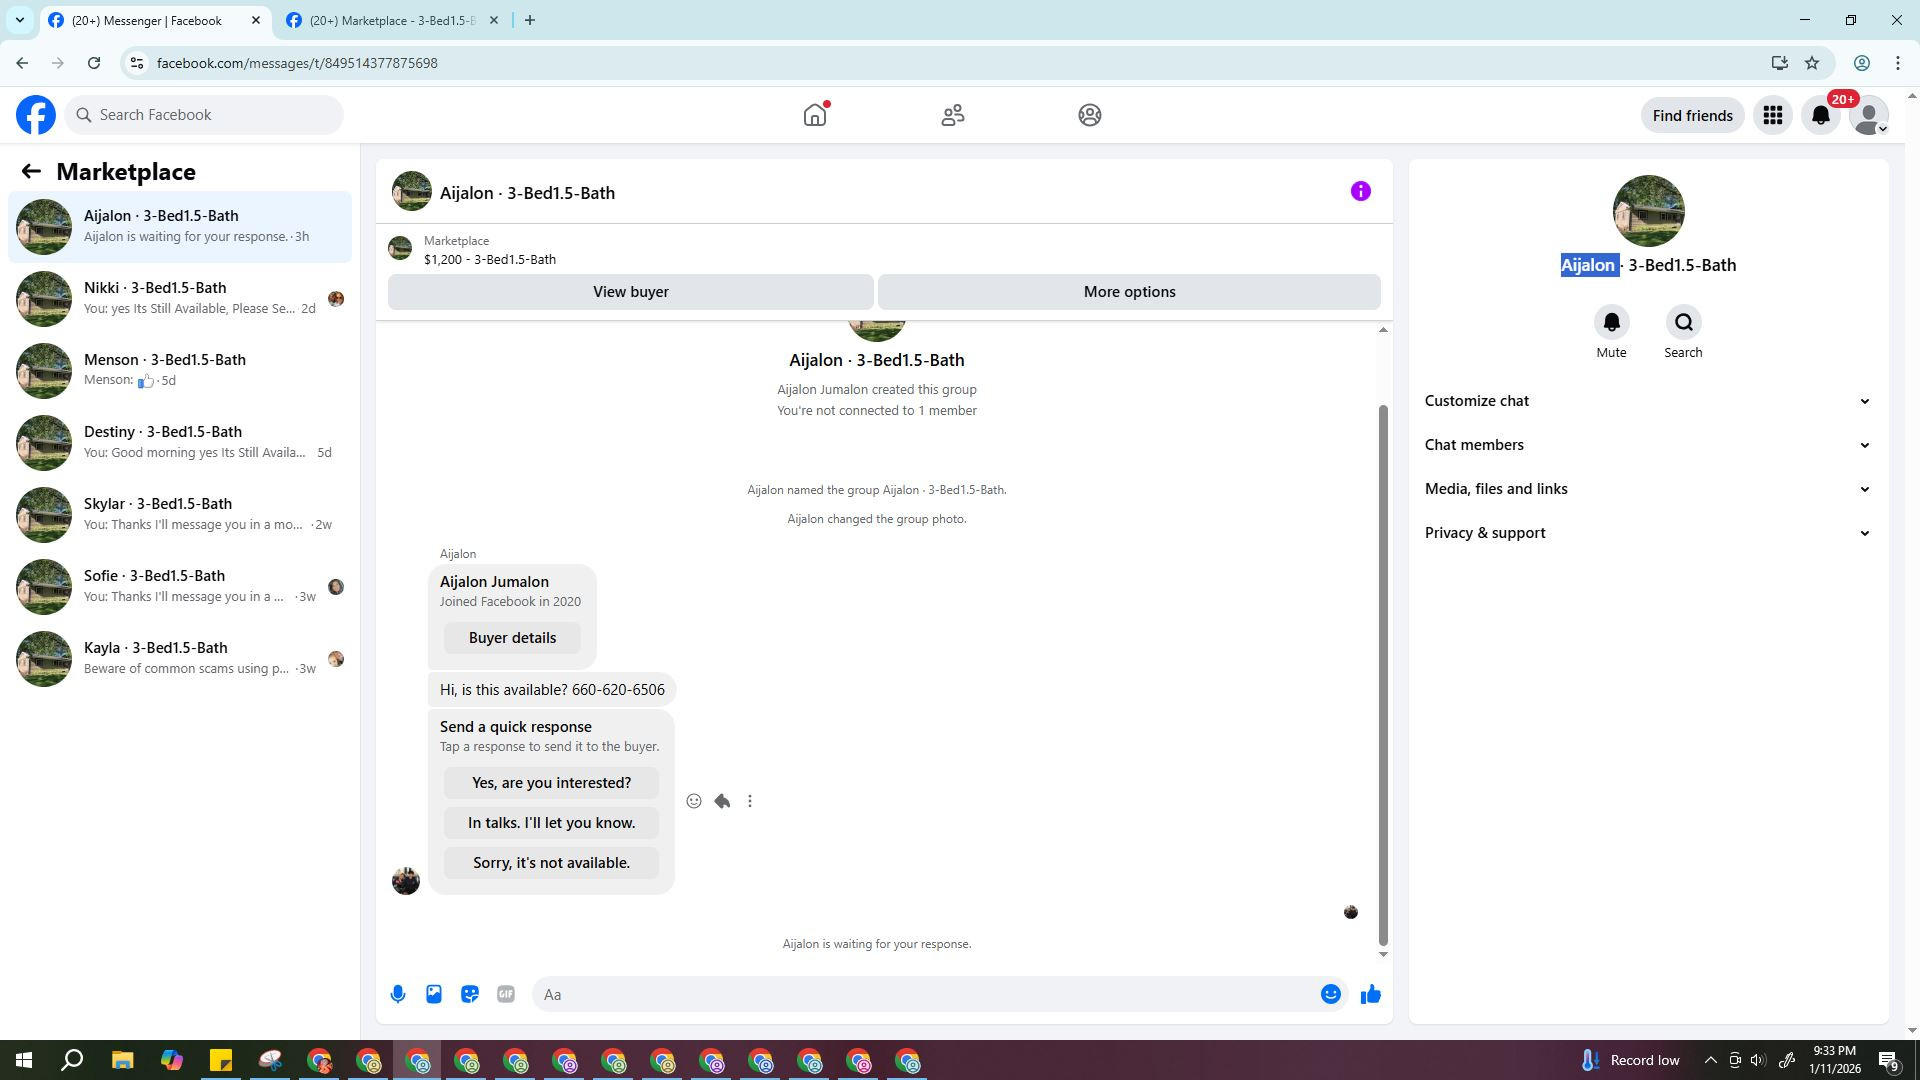Click the browser address bar URL
The height and width of the screenshot is (1080, 1920).
[297, 63]
